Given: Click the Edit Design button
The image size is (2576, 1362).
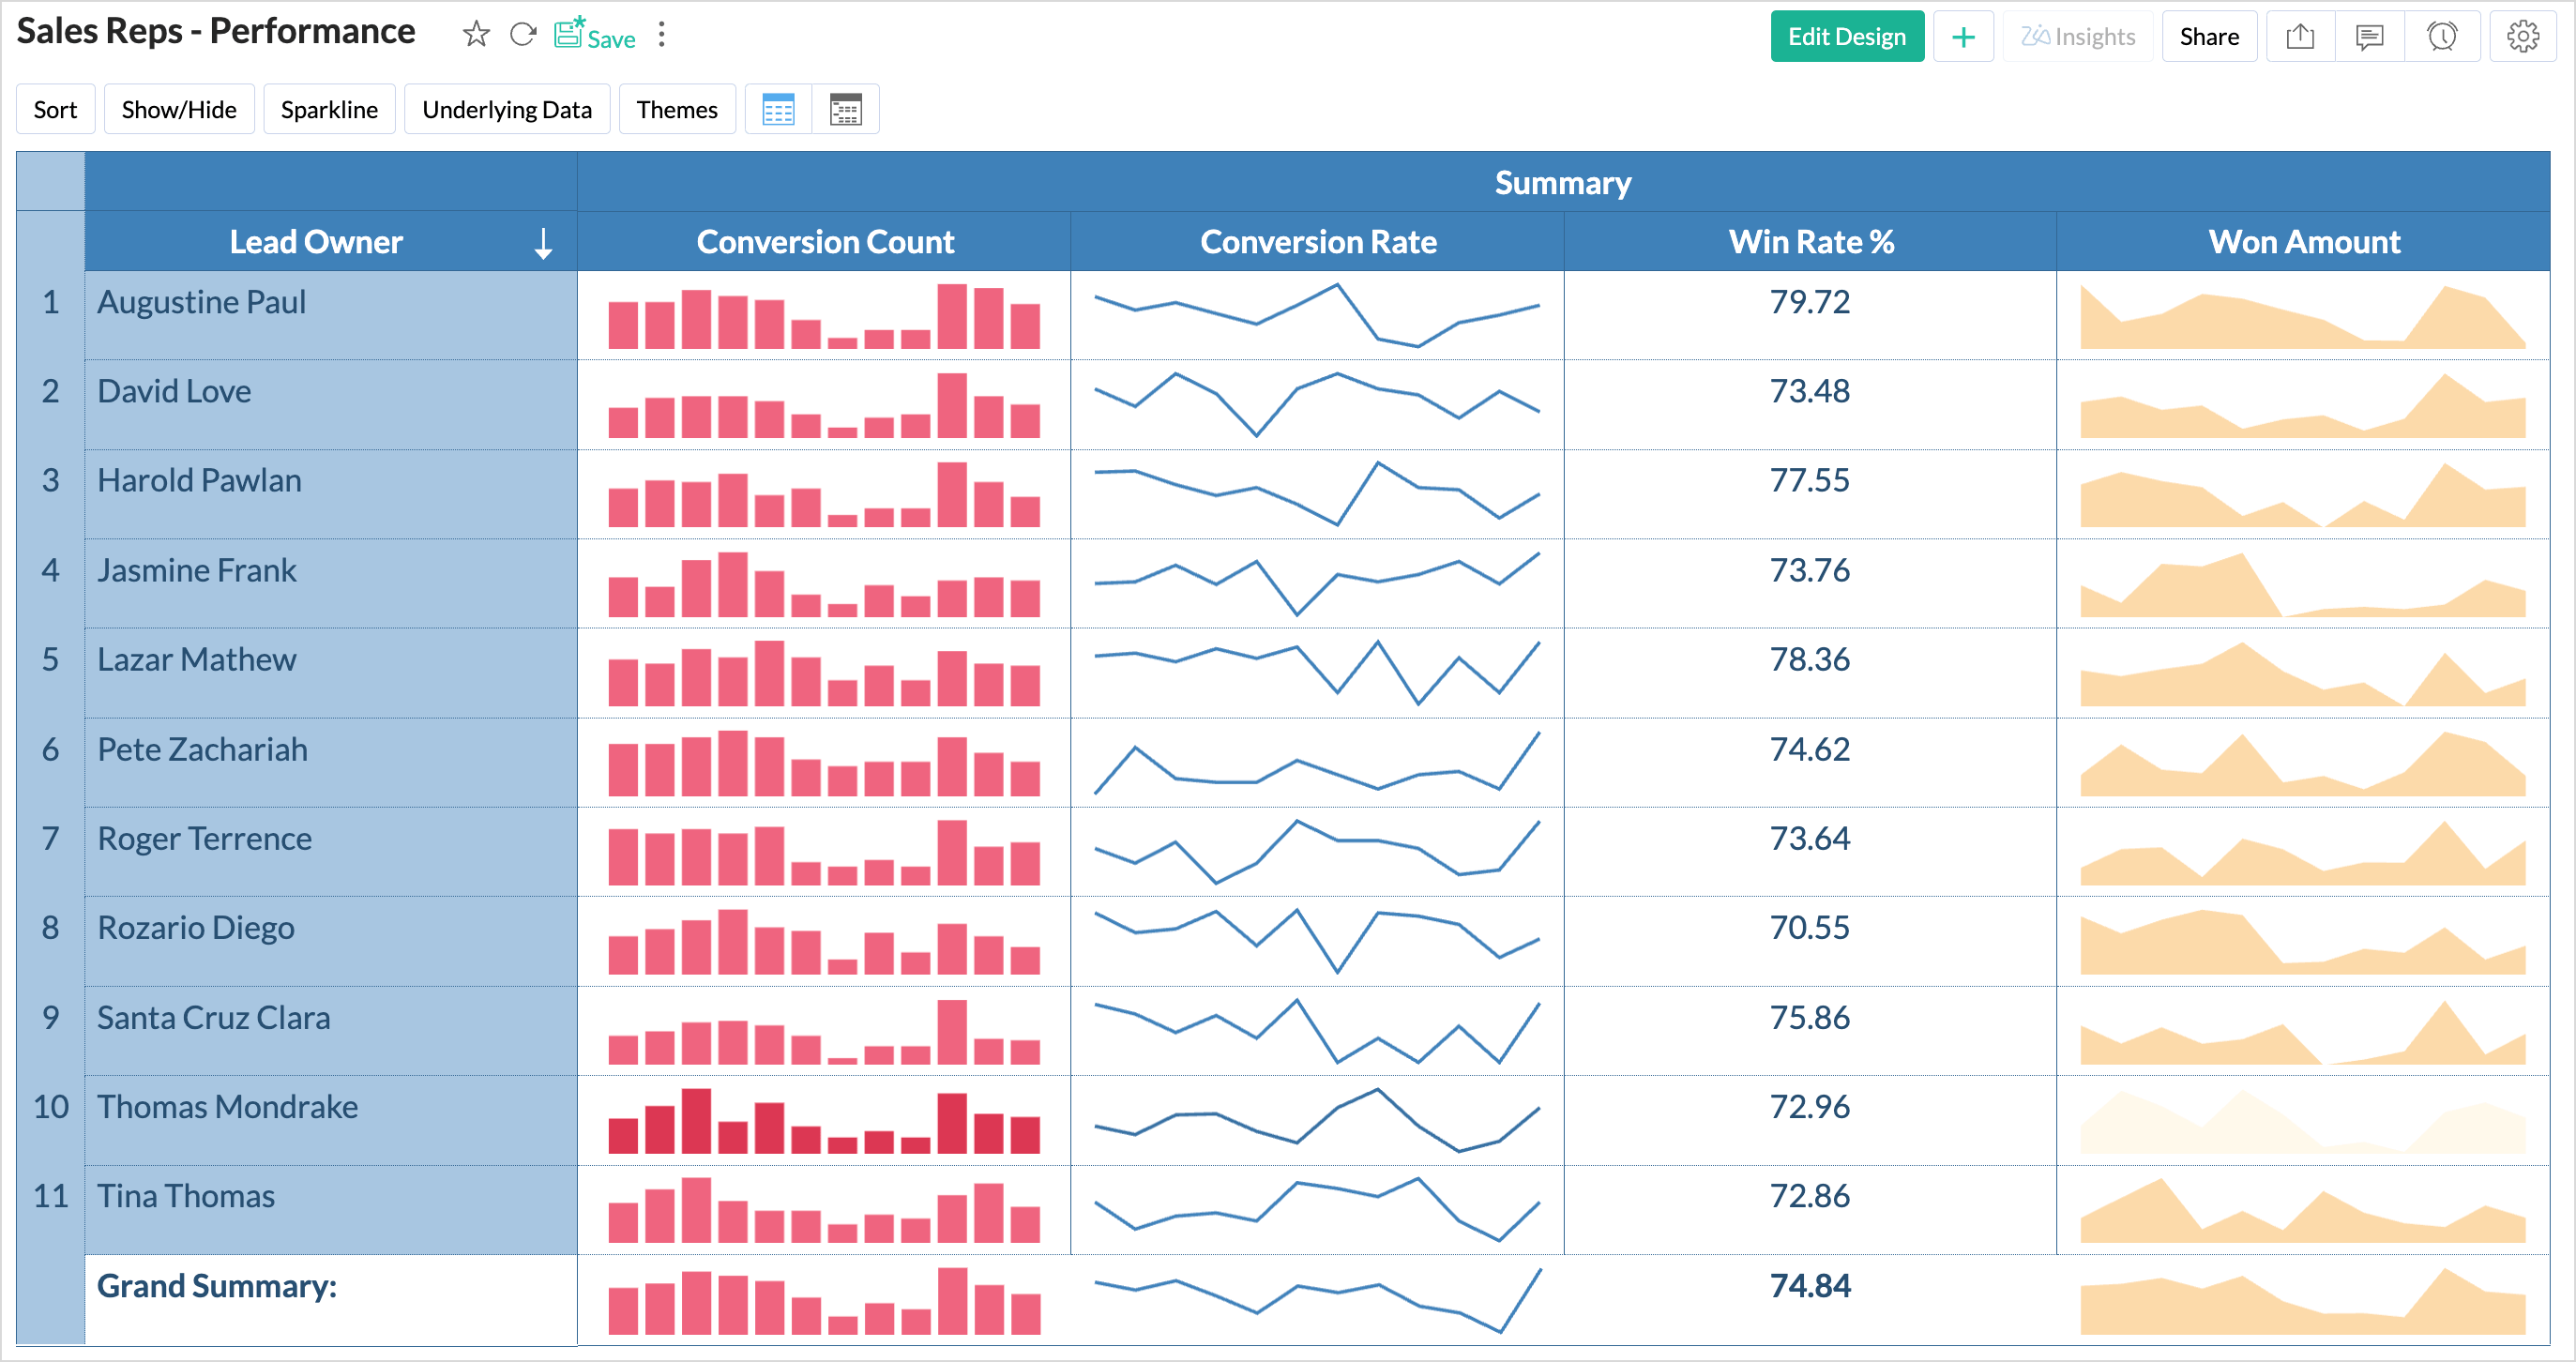Looking at the screenshot, I should click(1846, 37).
